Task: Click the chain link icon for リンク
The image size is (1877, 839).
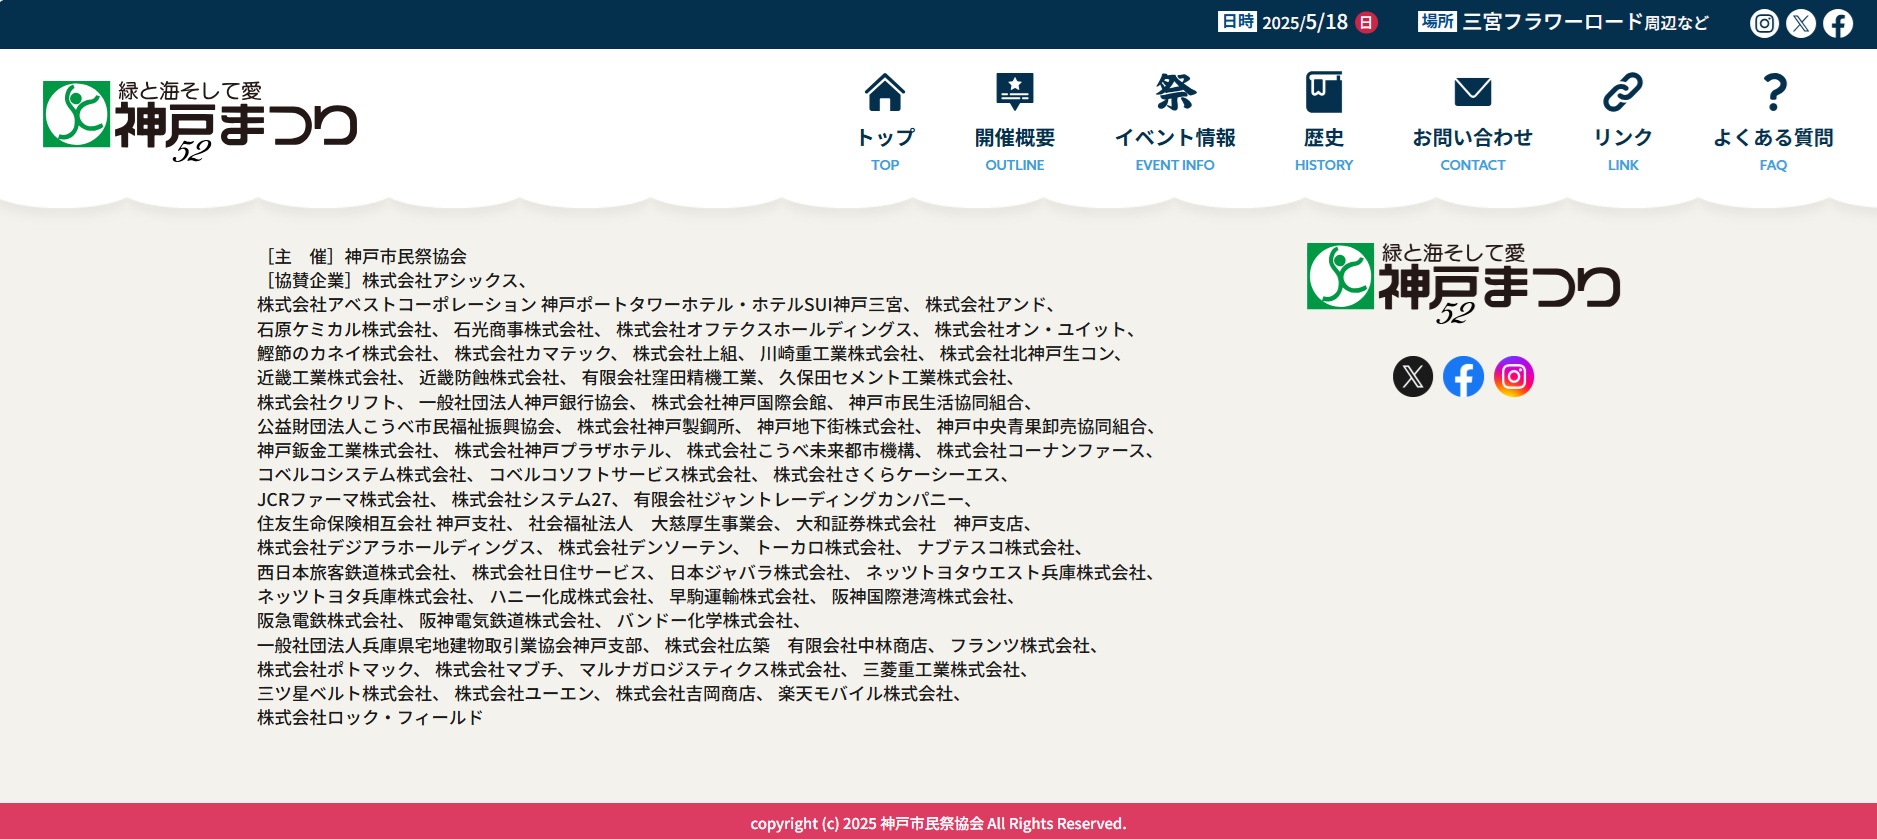Action: [x=1623, y=92]
